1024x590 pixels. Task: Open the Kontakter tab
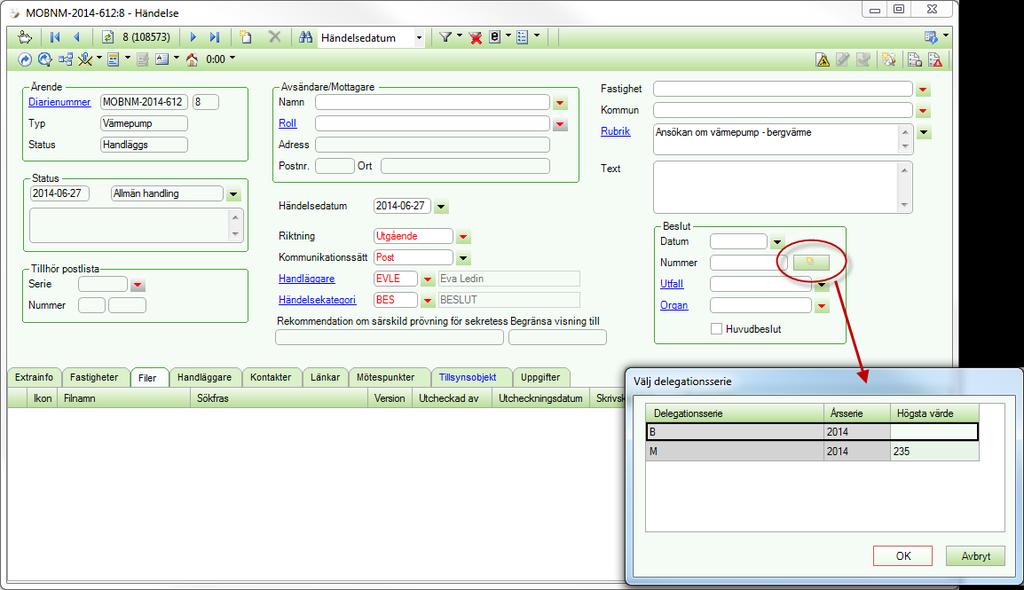[x=270, y=377]
